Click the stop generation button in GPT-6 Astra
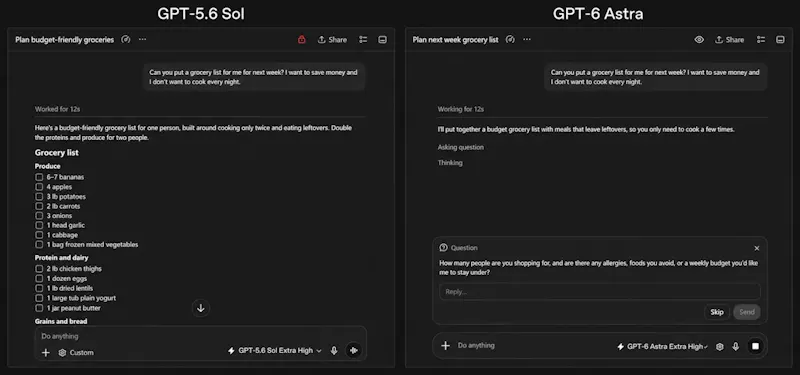Screen dimensions: 800x375 (x=756, y=346)
